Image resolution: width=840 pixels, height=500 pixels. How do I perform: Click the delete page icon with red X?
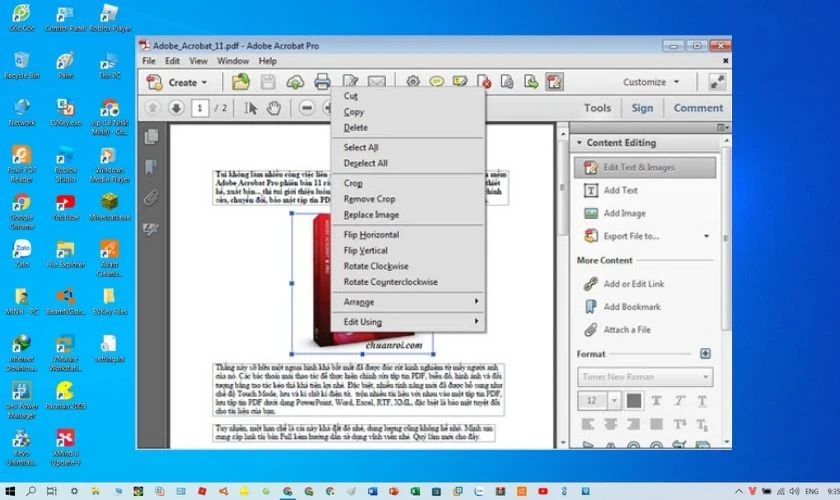click(484, 81)
